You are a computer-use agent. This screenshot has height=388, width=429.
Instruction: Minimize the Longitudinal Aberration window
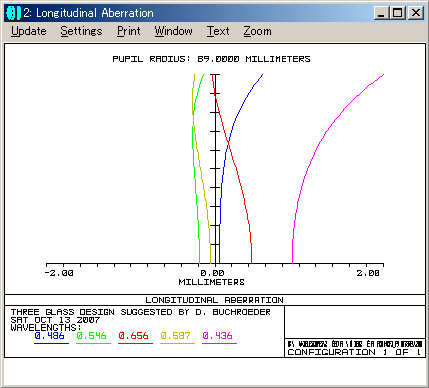pos(381,13)
